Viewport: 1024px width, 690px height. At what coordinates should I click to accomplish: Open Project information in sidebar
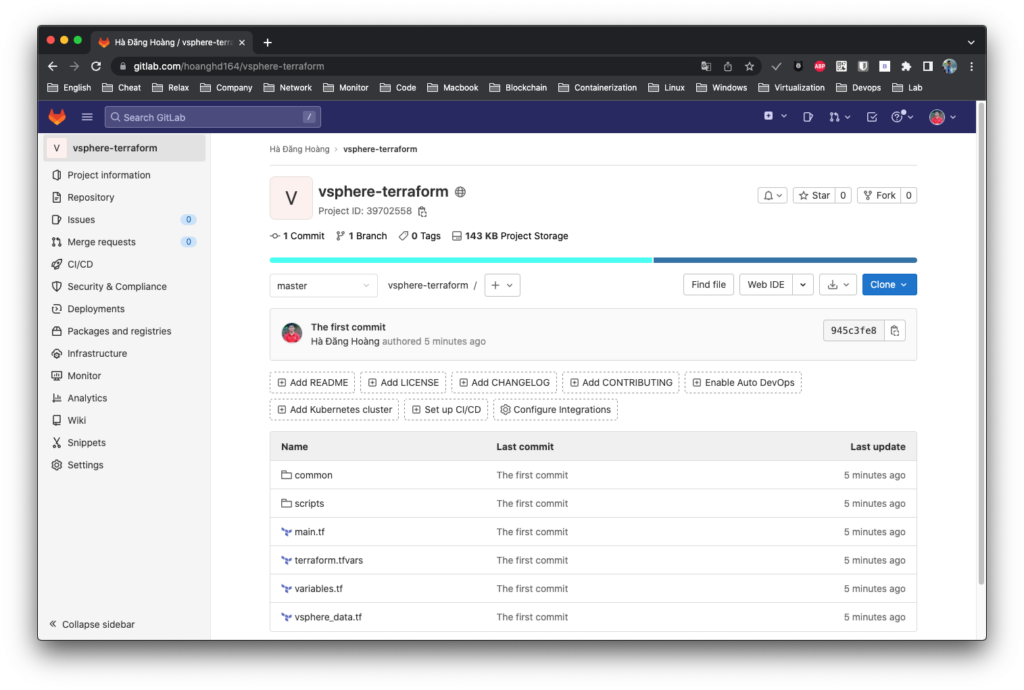tap(124, 175)
